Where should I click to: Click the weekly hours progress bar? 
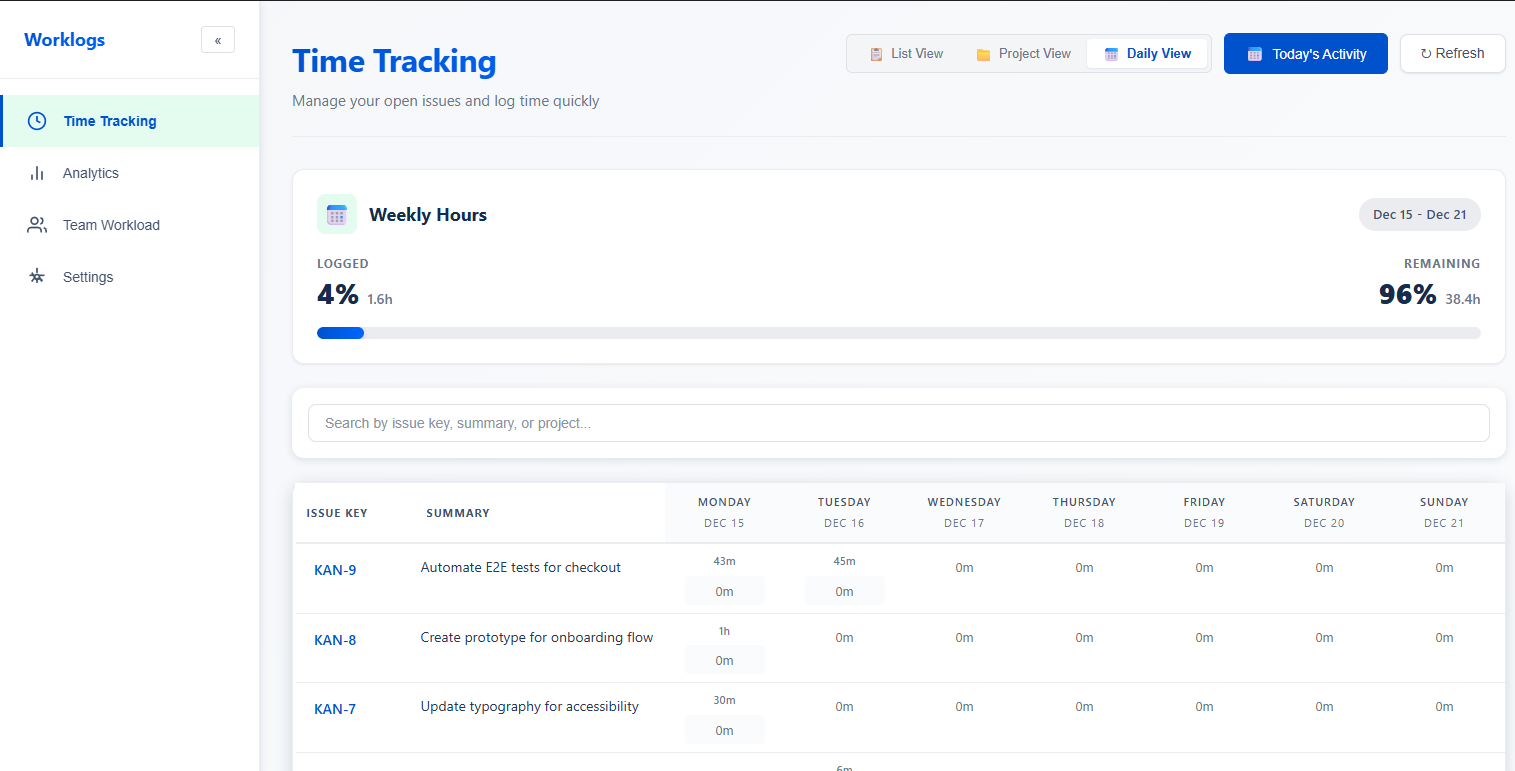tap(898, 332)
